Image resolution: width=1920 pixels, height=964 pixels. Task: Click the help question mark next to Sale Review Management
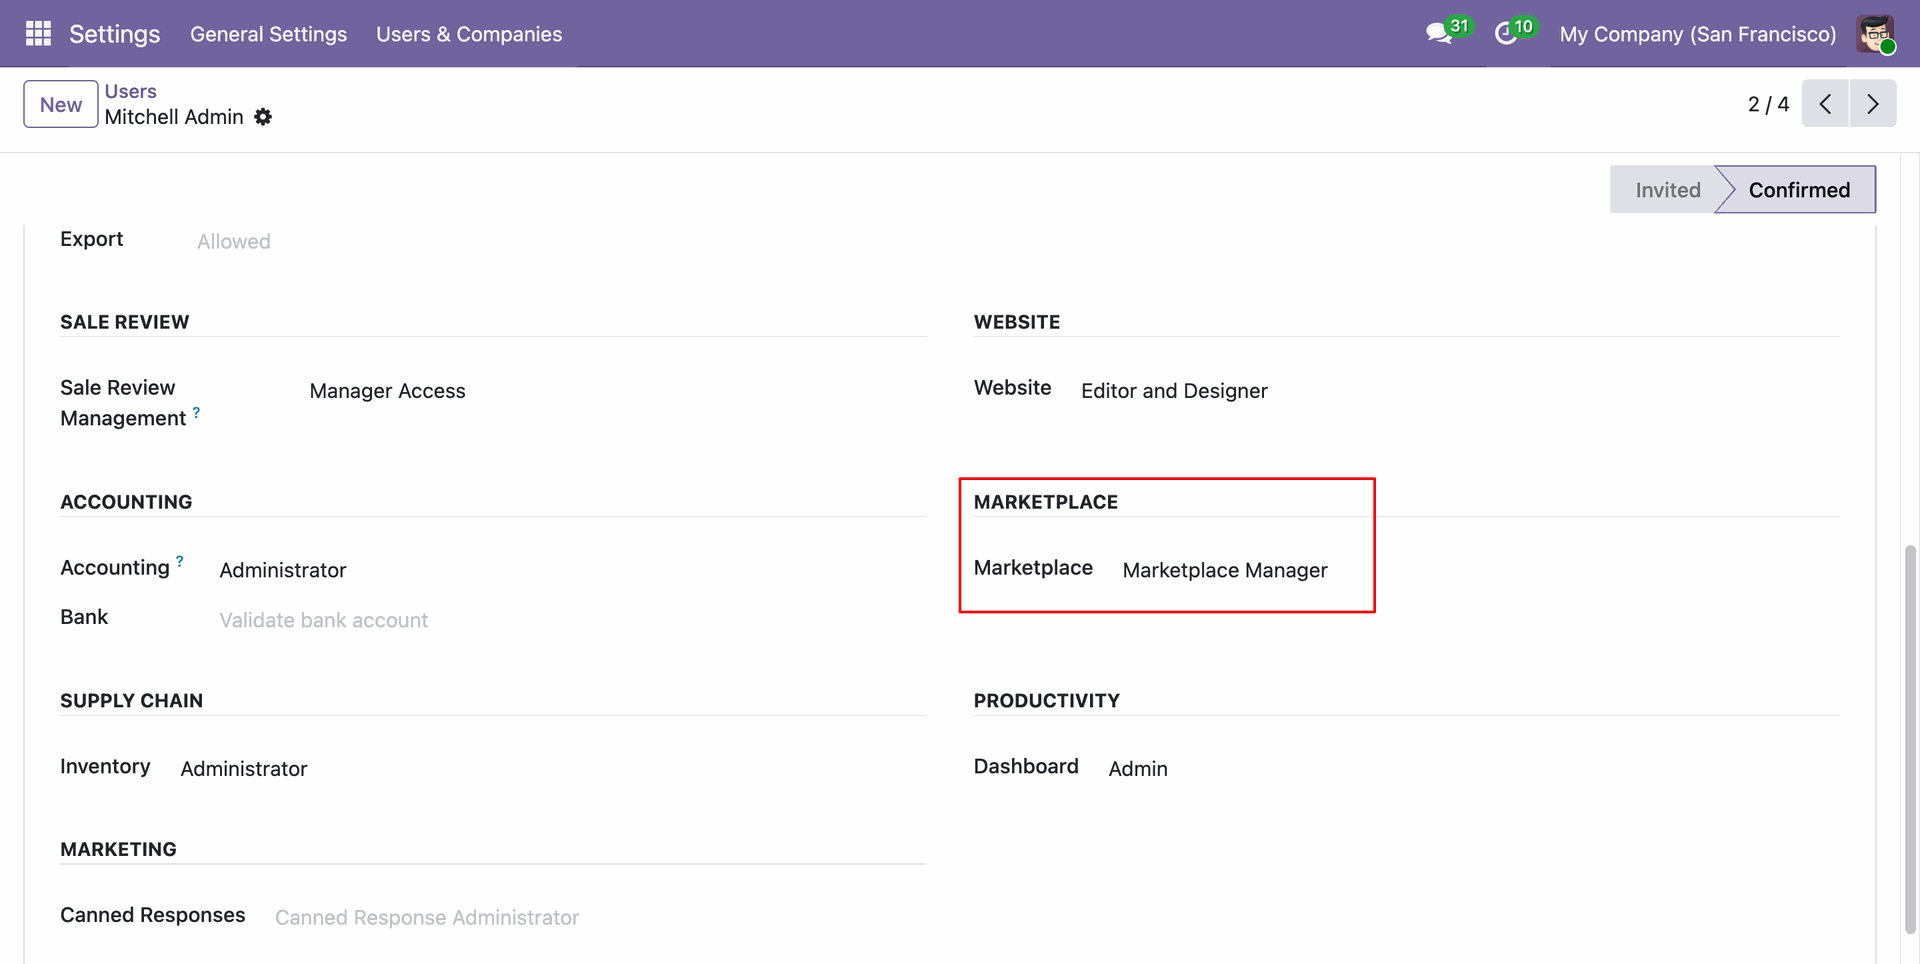click(196, 412)
